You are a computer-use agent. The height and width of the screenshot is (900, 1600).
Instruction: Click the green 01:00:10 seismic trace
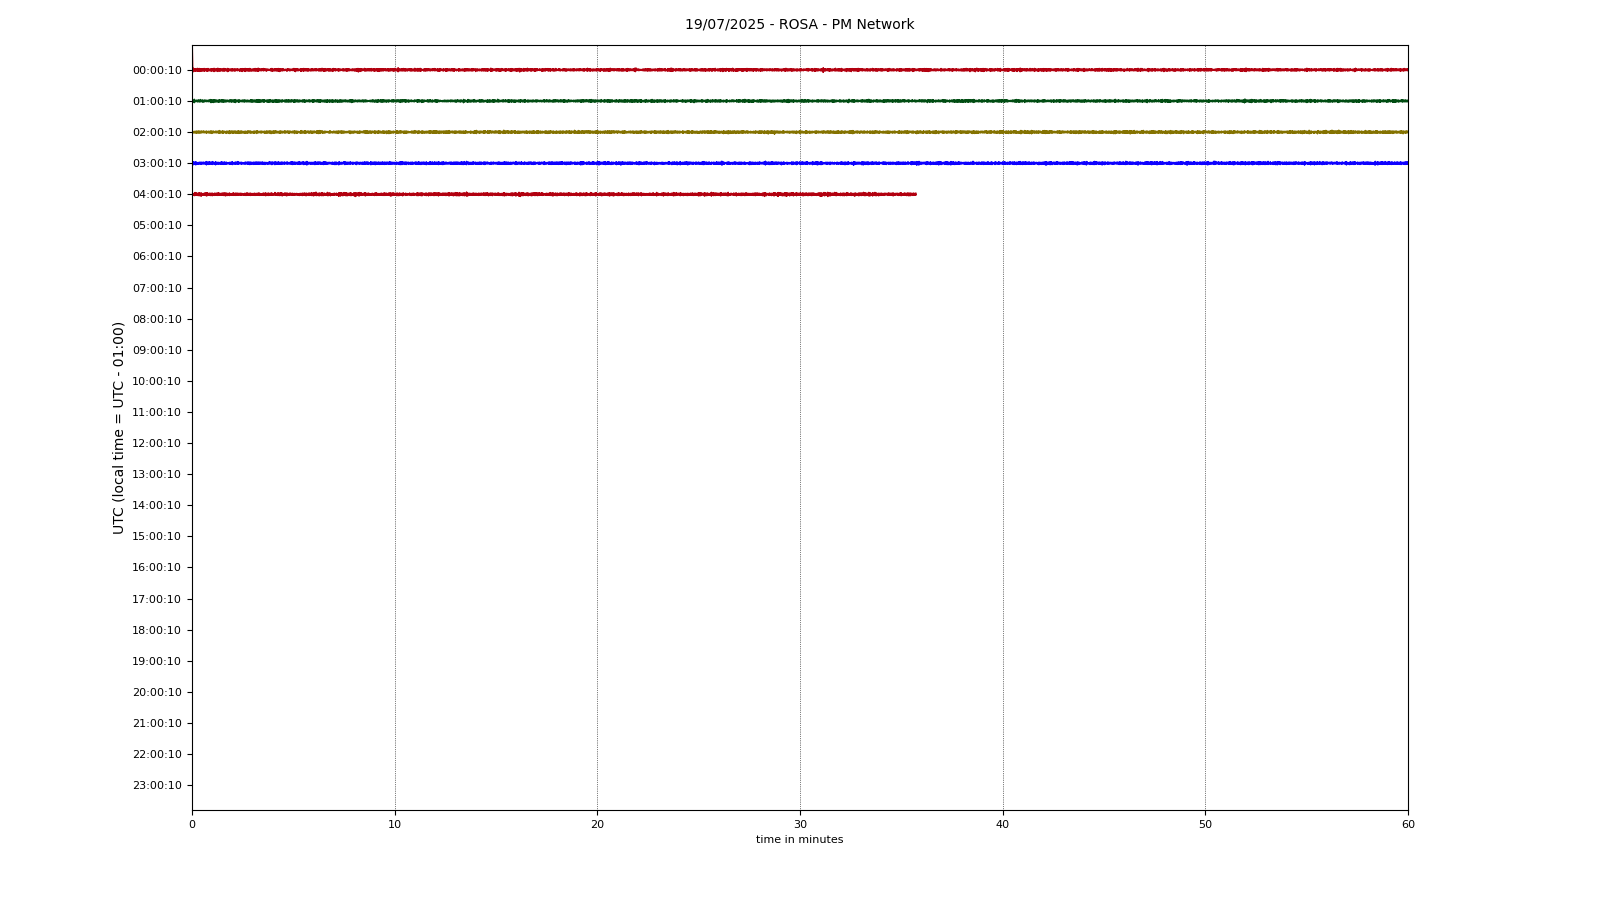pyautogui.click(x=800, y=101)
